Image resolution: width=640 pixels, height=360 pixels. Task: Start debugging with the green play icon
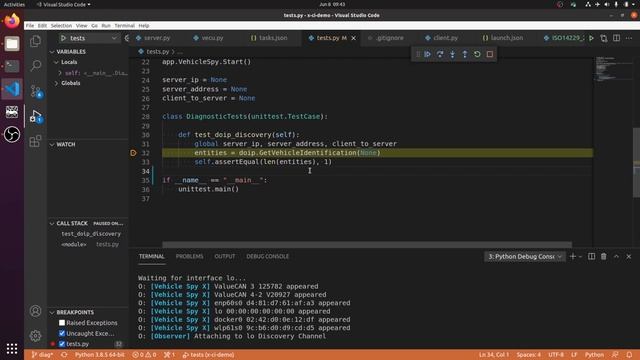click(63, 38)
